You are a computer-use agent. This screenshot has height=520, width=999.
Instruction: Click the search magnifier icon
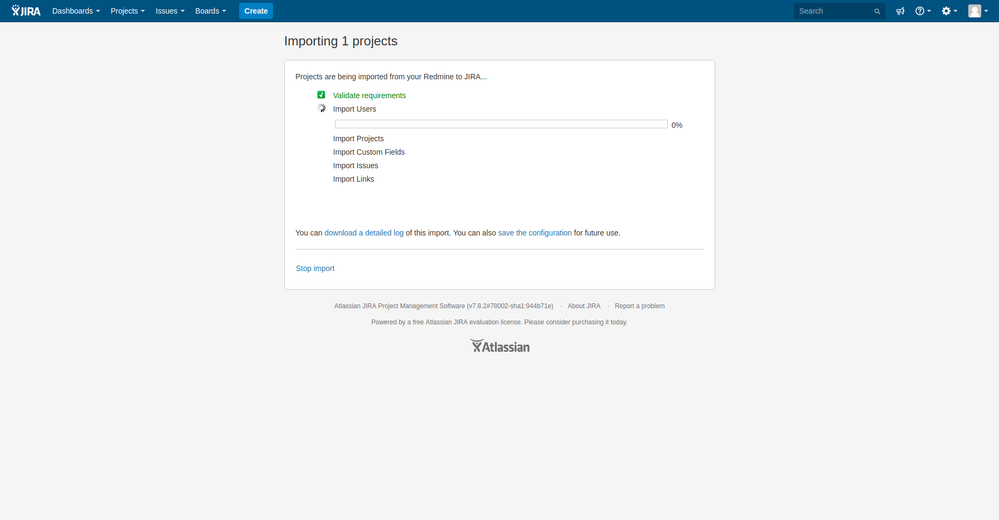877,11
